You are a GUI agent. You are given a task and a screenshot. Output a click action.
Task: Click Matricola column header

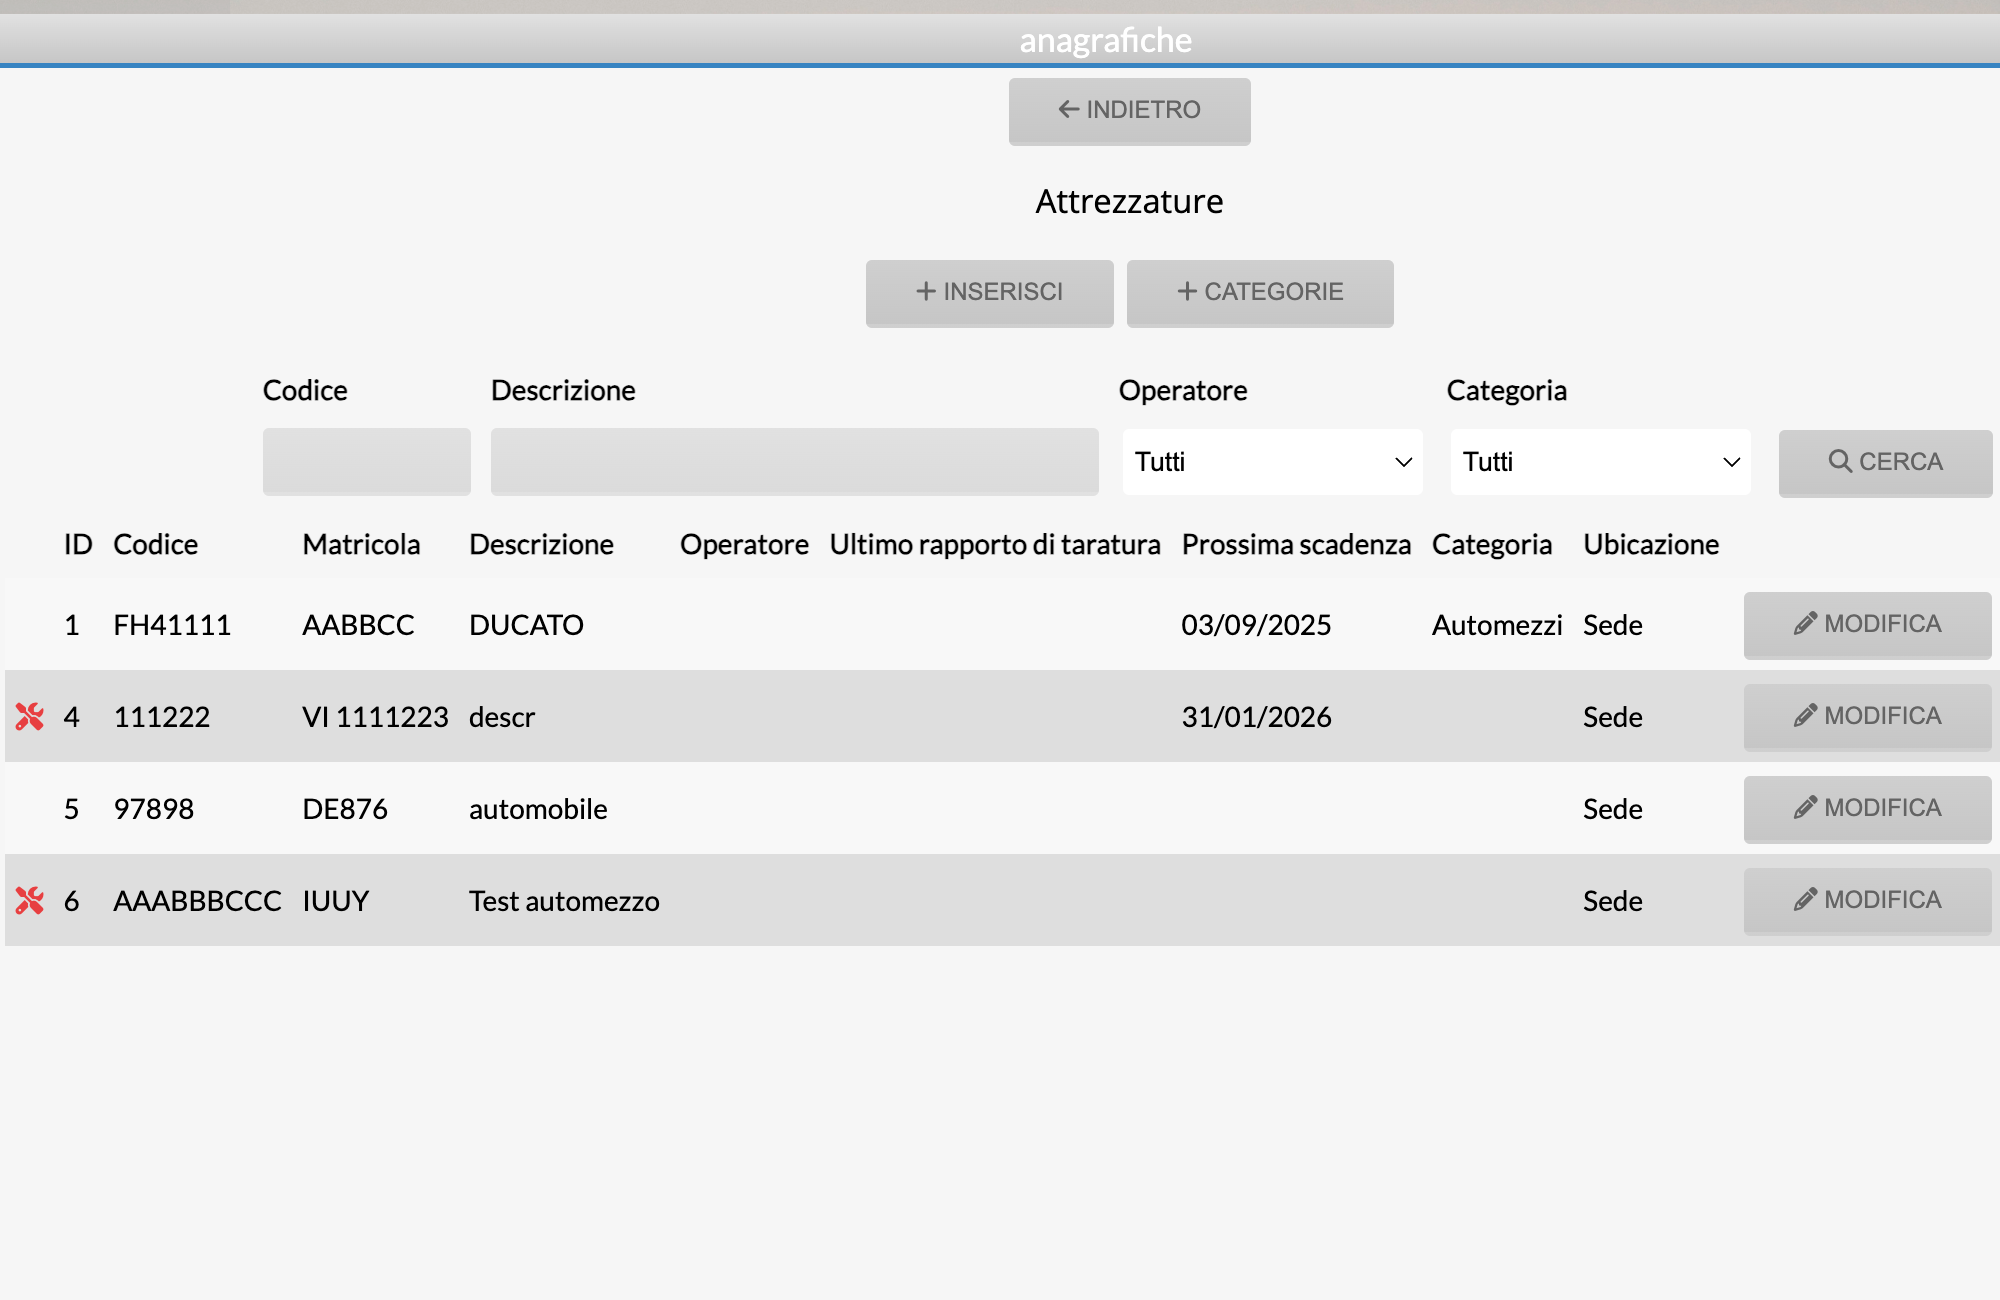coord(361,545)
